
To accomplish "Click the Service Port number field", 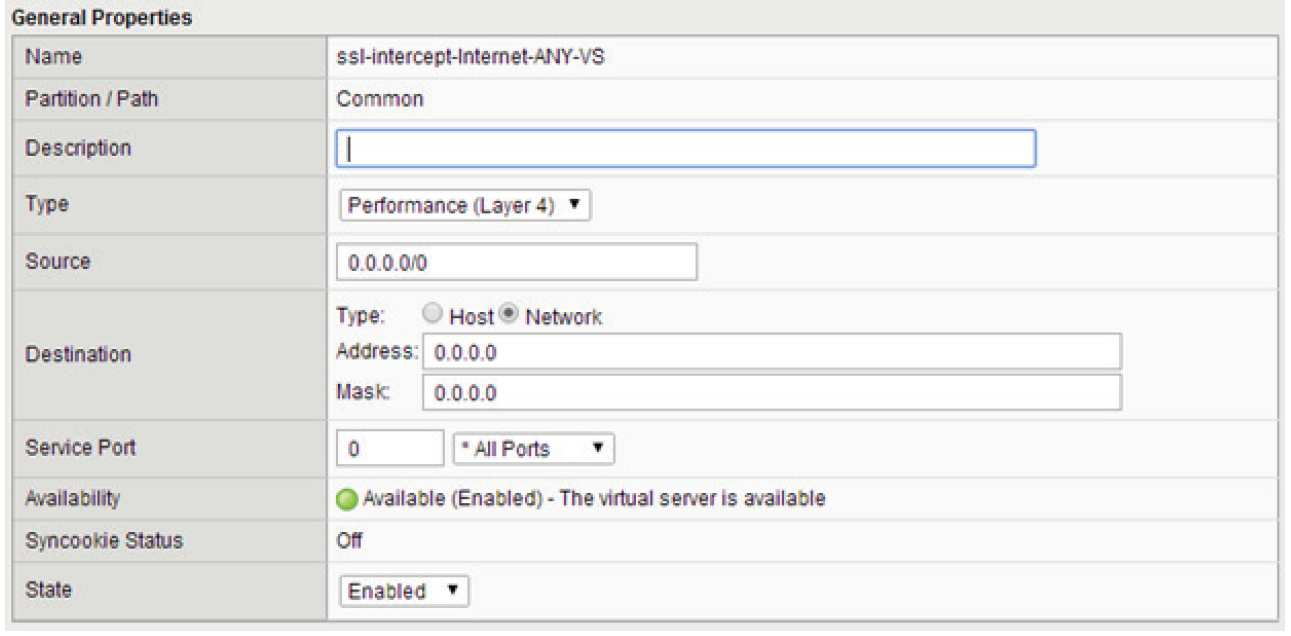I will pyautogui.click(x=390, y=449).
